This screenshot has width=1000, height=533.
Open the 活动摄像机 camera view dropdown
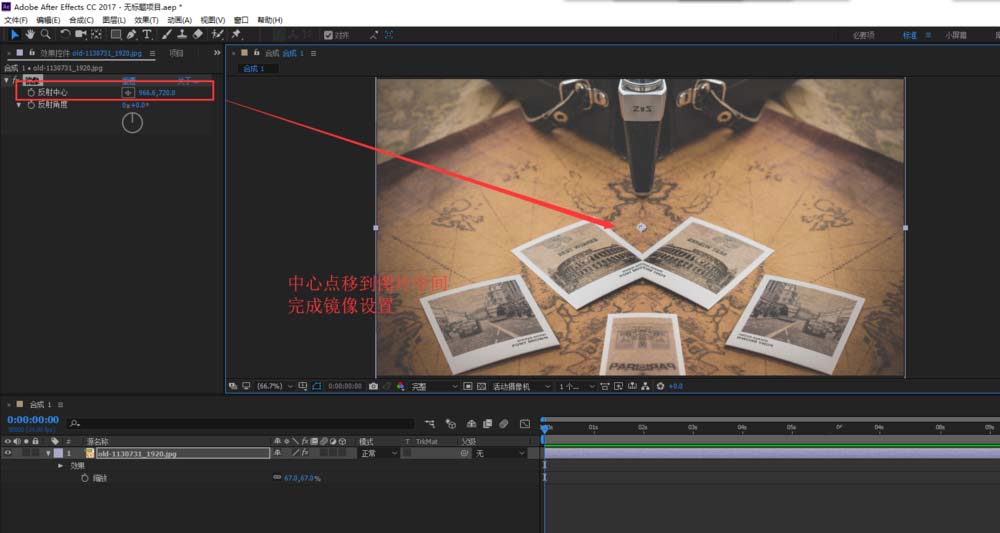[x=521, y=386]
